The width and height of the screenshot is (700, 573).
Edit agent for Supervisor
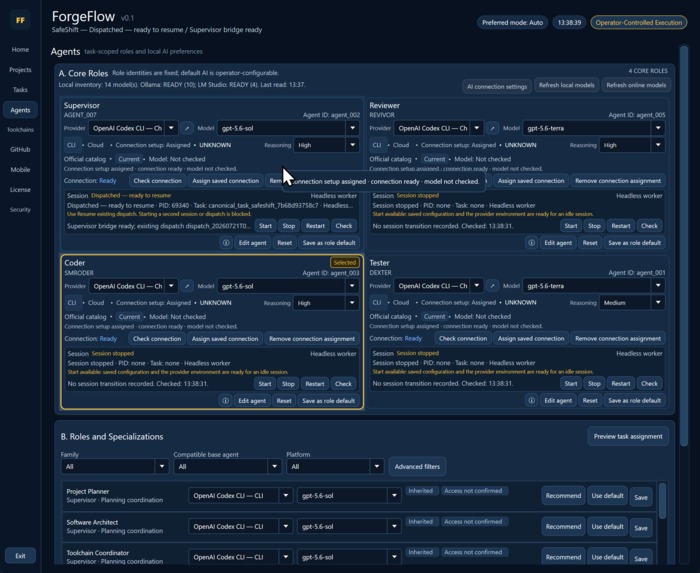[252, 243]
